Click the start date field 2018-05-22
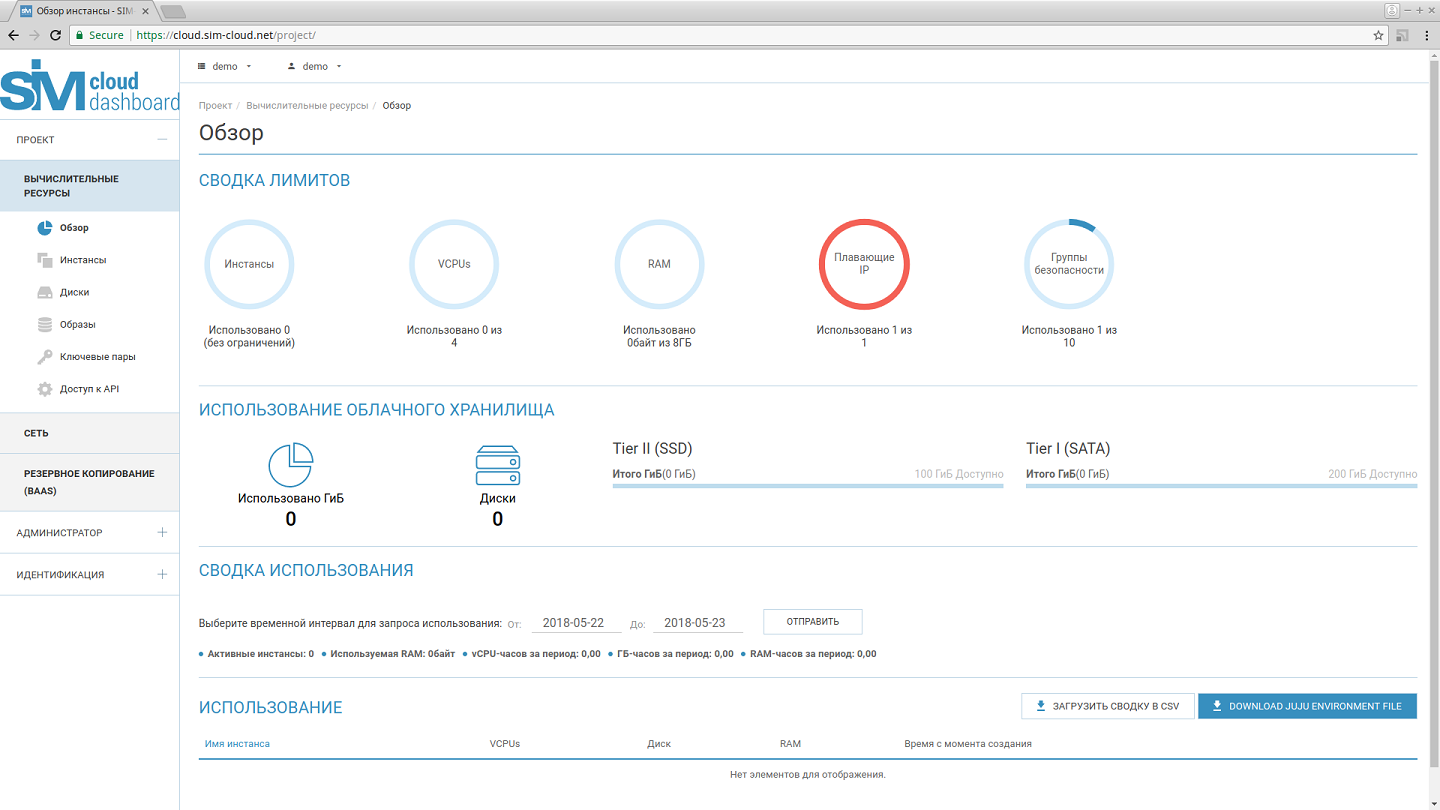 click(576, 622)
